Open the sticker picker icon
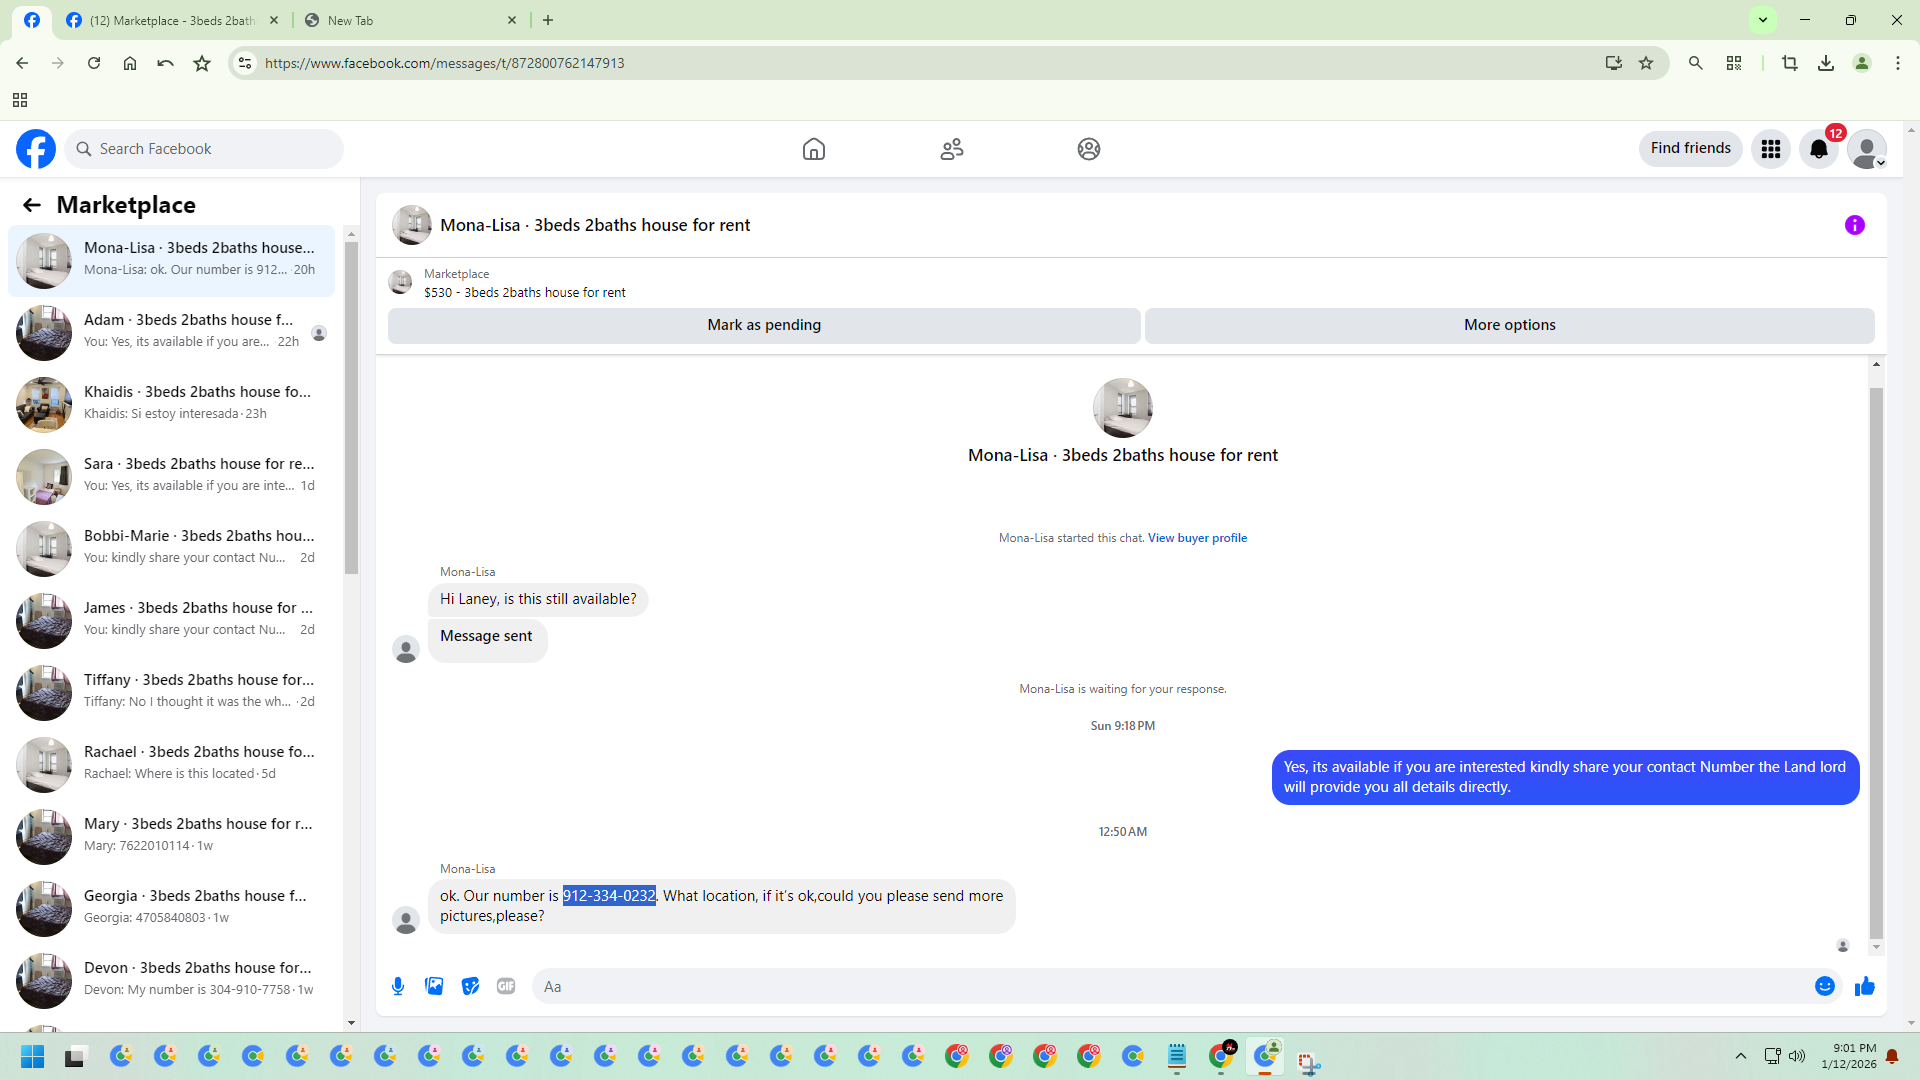This screenshot has height=1080, width=1920. (470, 986)
